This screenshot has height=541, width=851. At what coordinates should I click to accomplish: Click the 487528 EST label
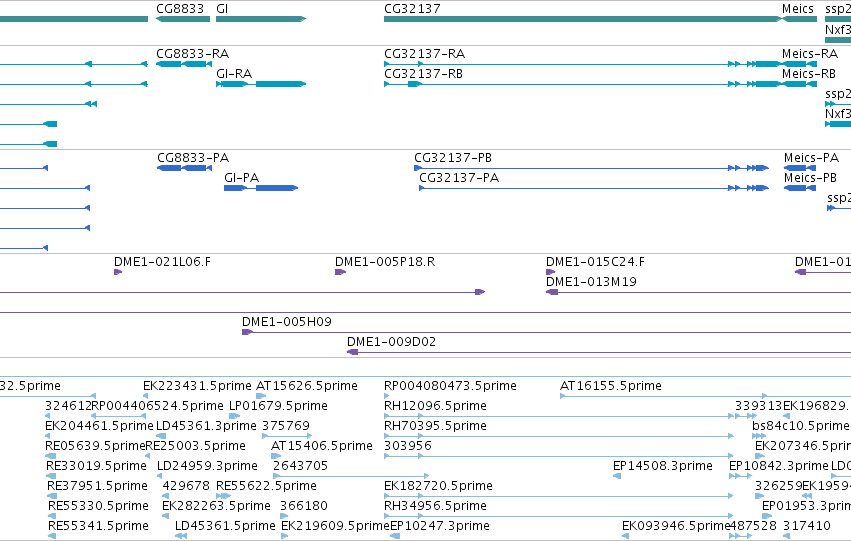tap(753, 526)
